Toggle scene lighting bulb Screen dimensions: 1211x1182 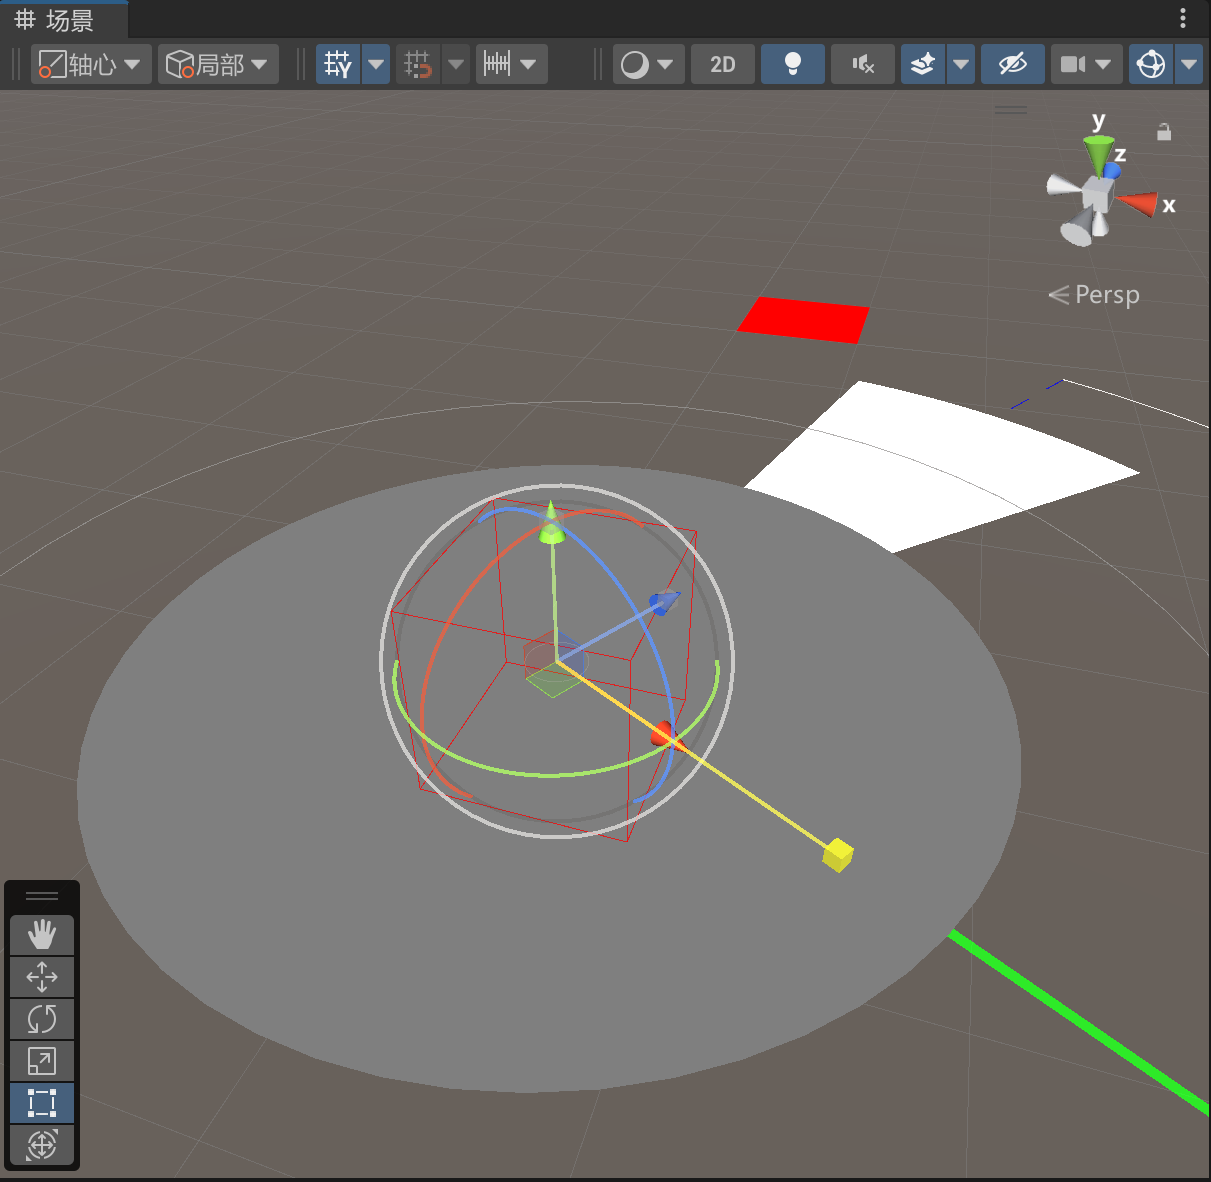[x=792, y=65]
